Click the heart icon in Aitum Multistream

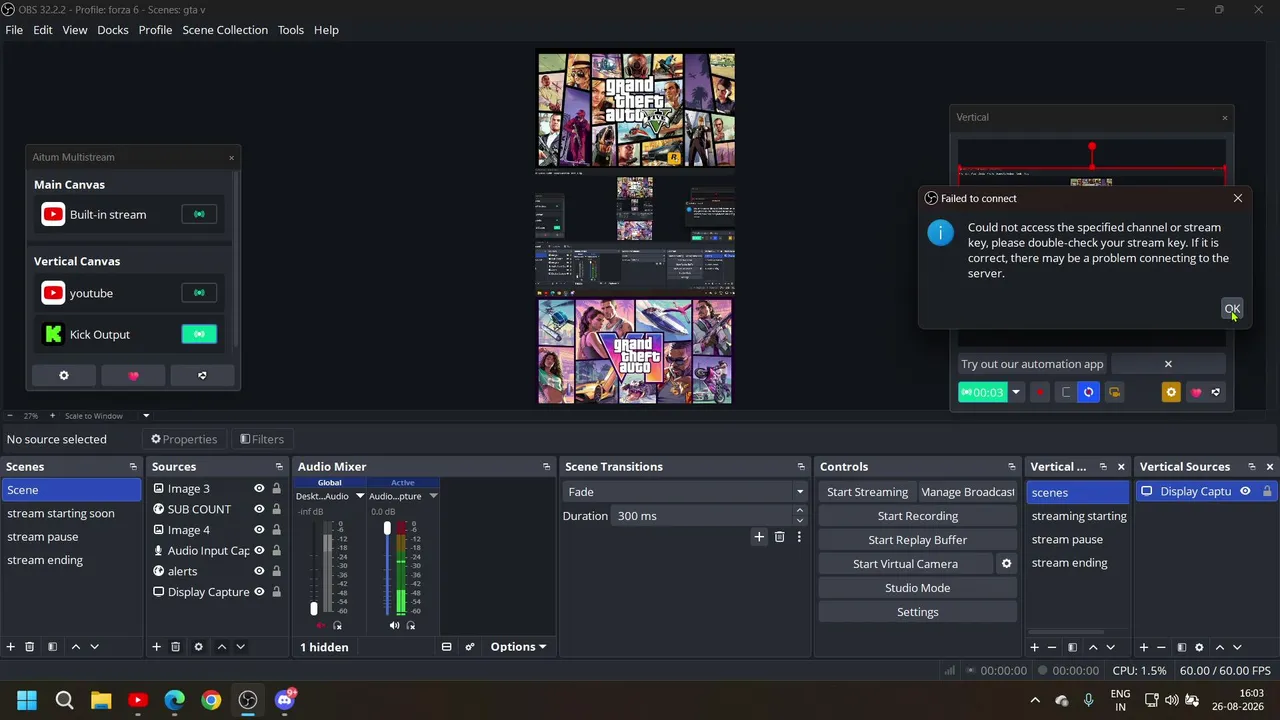pyautogui.click(x=133, y=375)
